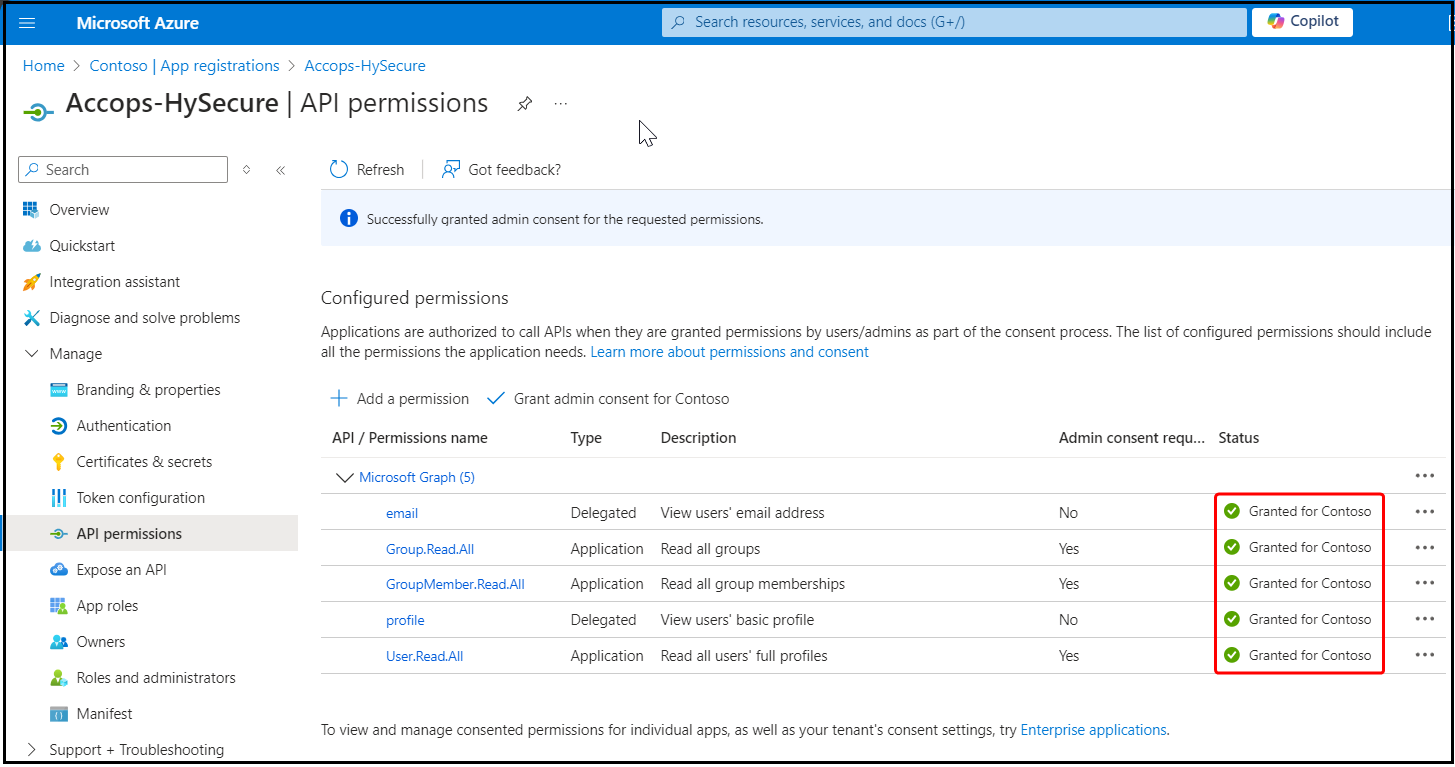The height and width of the screenshot is (767, 1455).
Task: Click the User.Read.All permission link
Action: point(424,656)
